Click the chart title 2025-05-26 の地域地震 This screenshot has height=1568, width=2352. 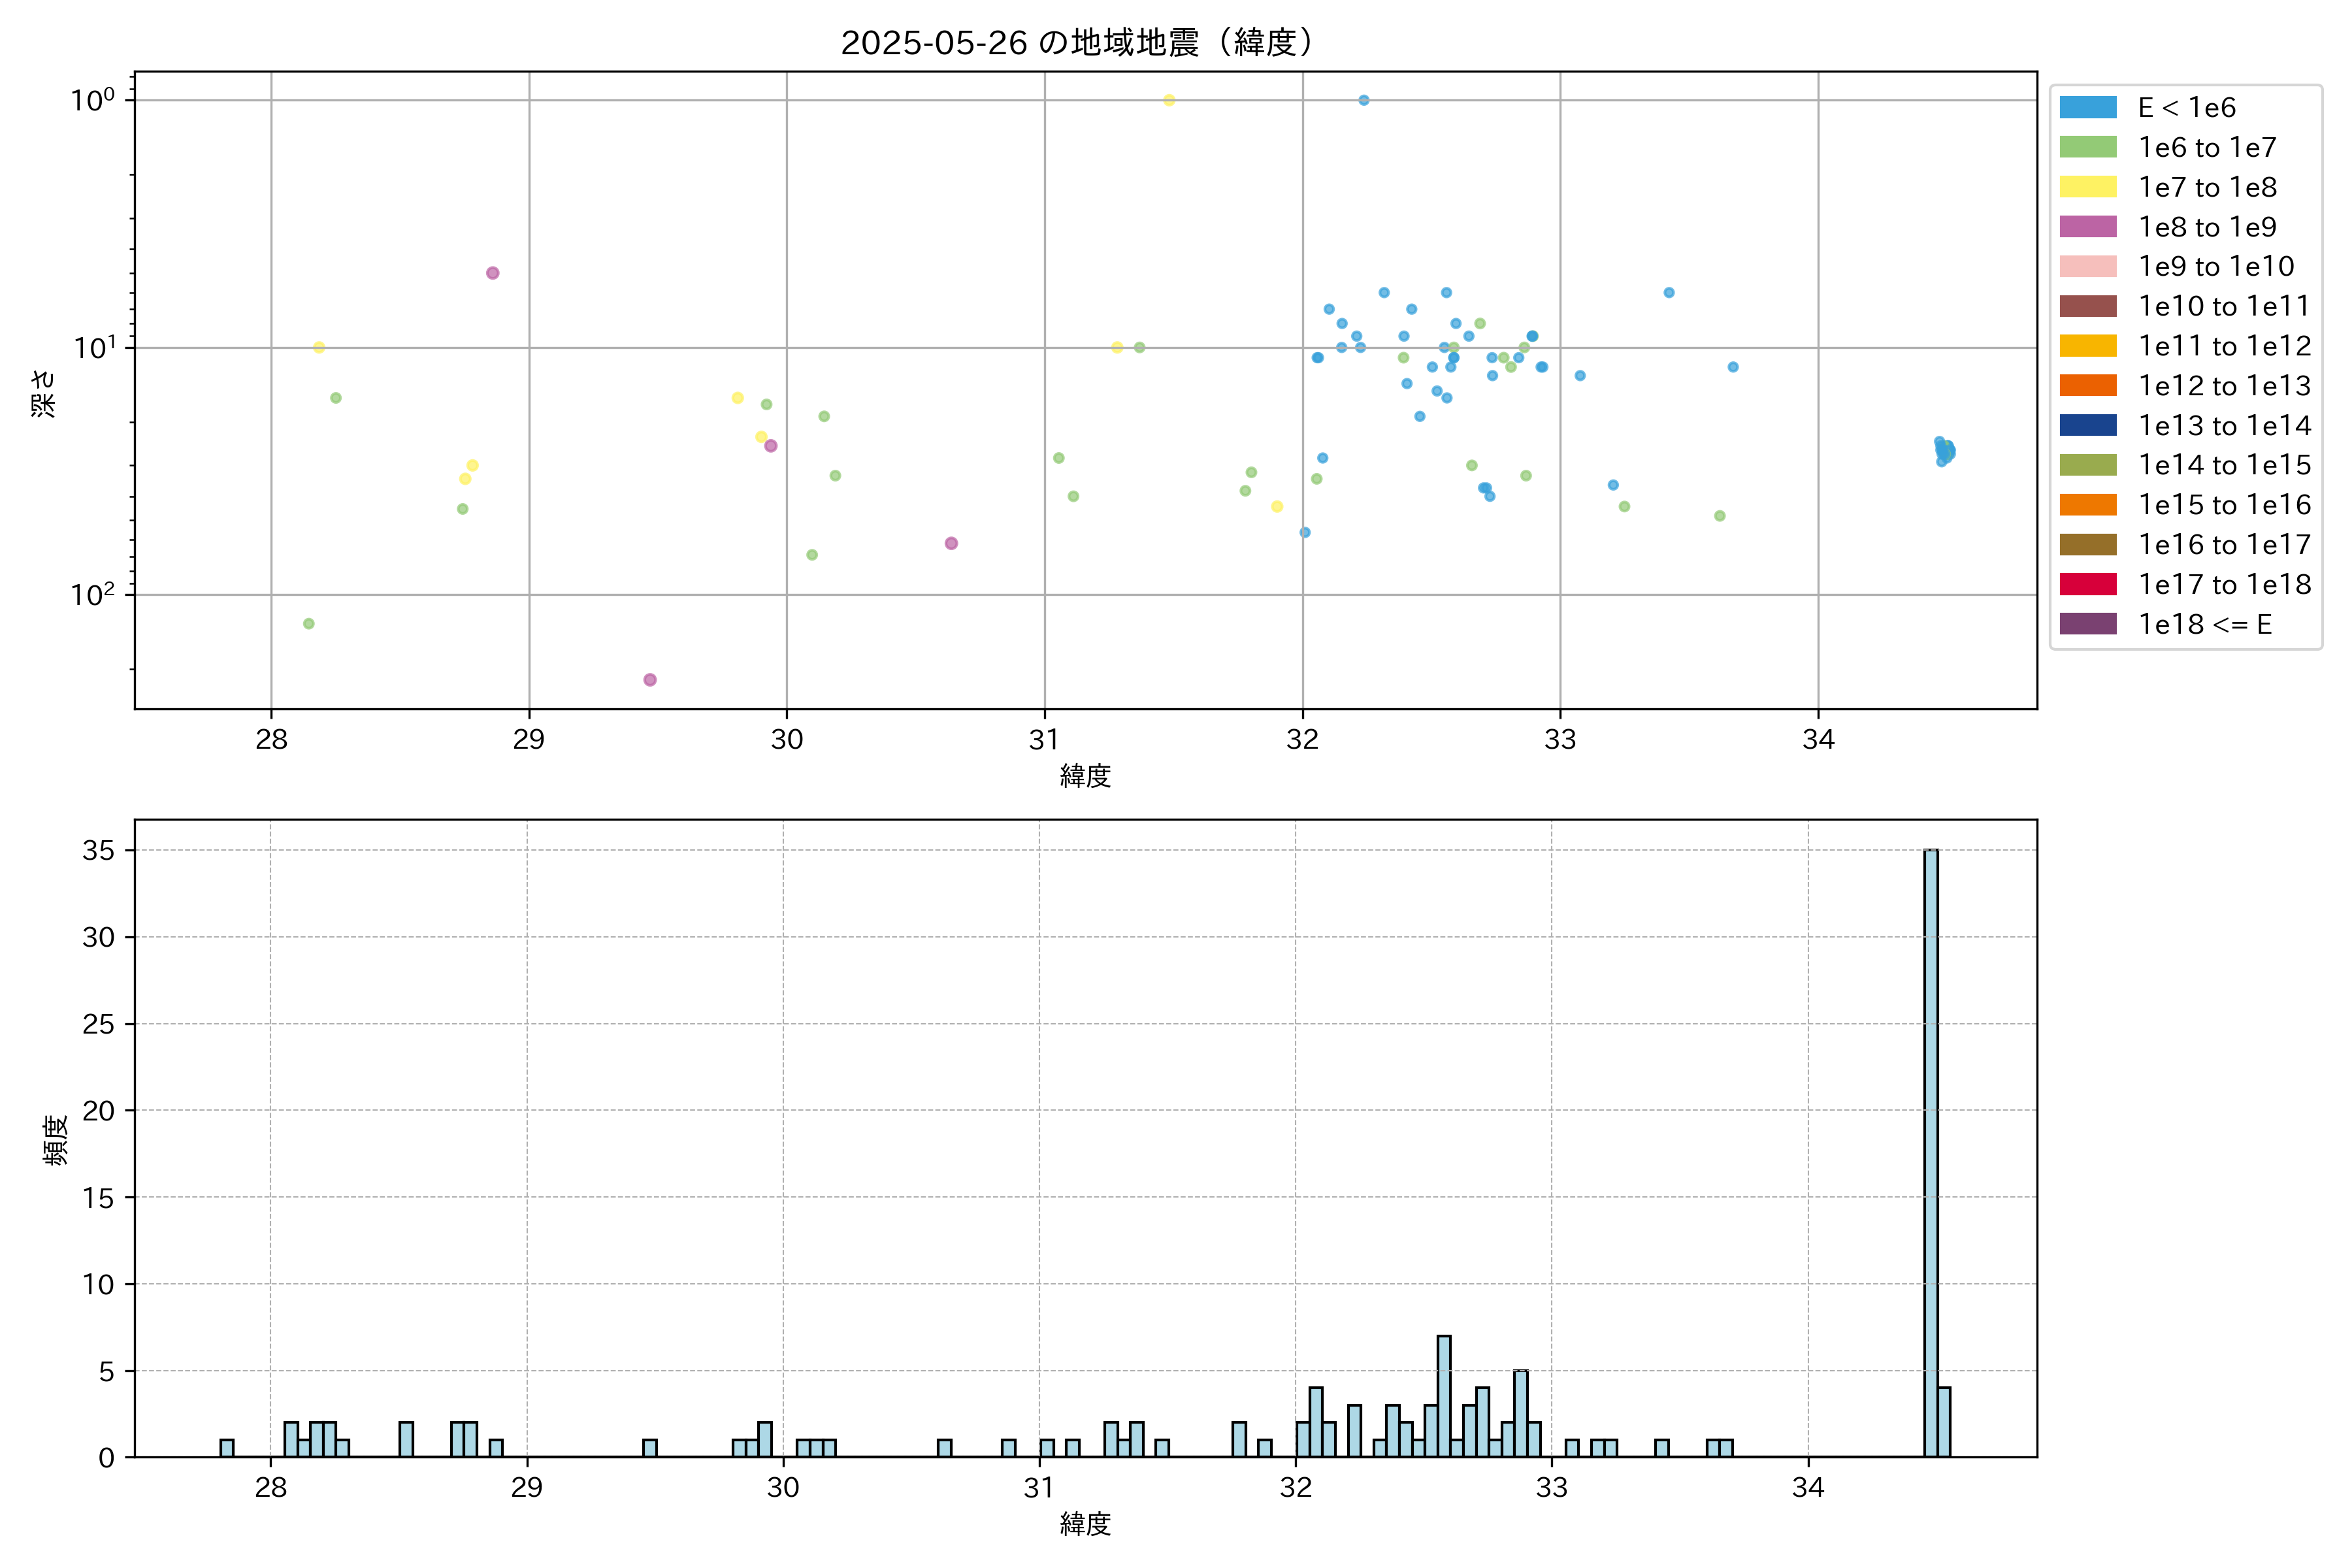1078,43
